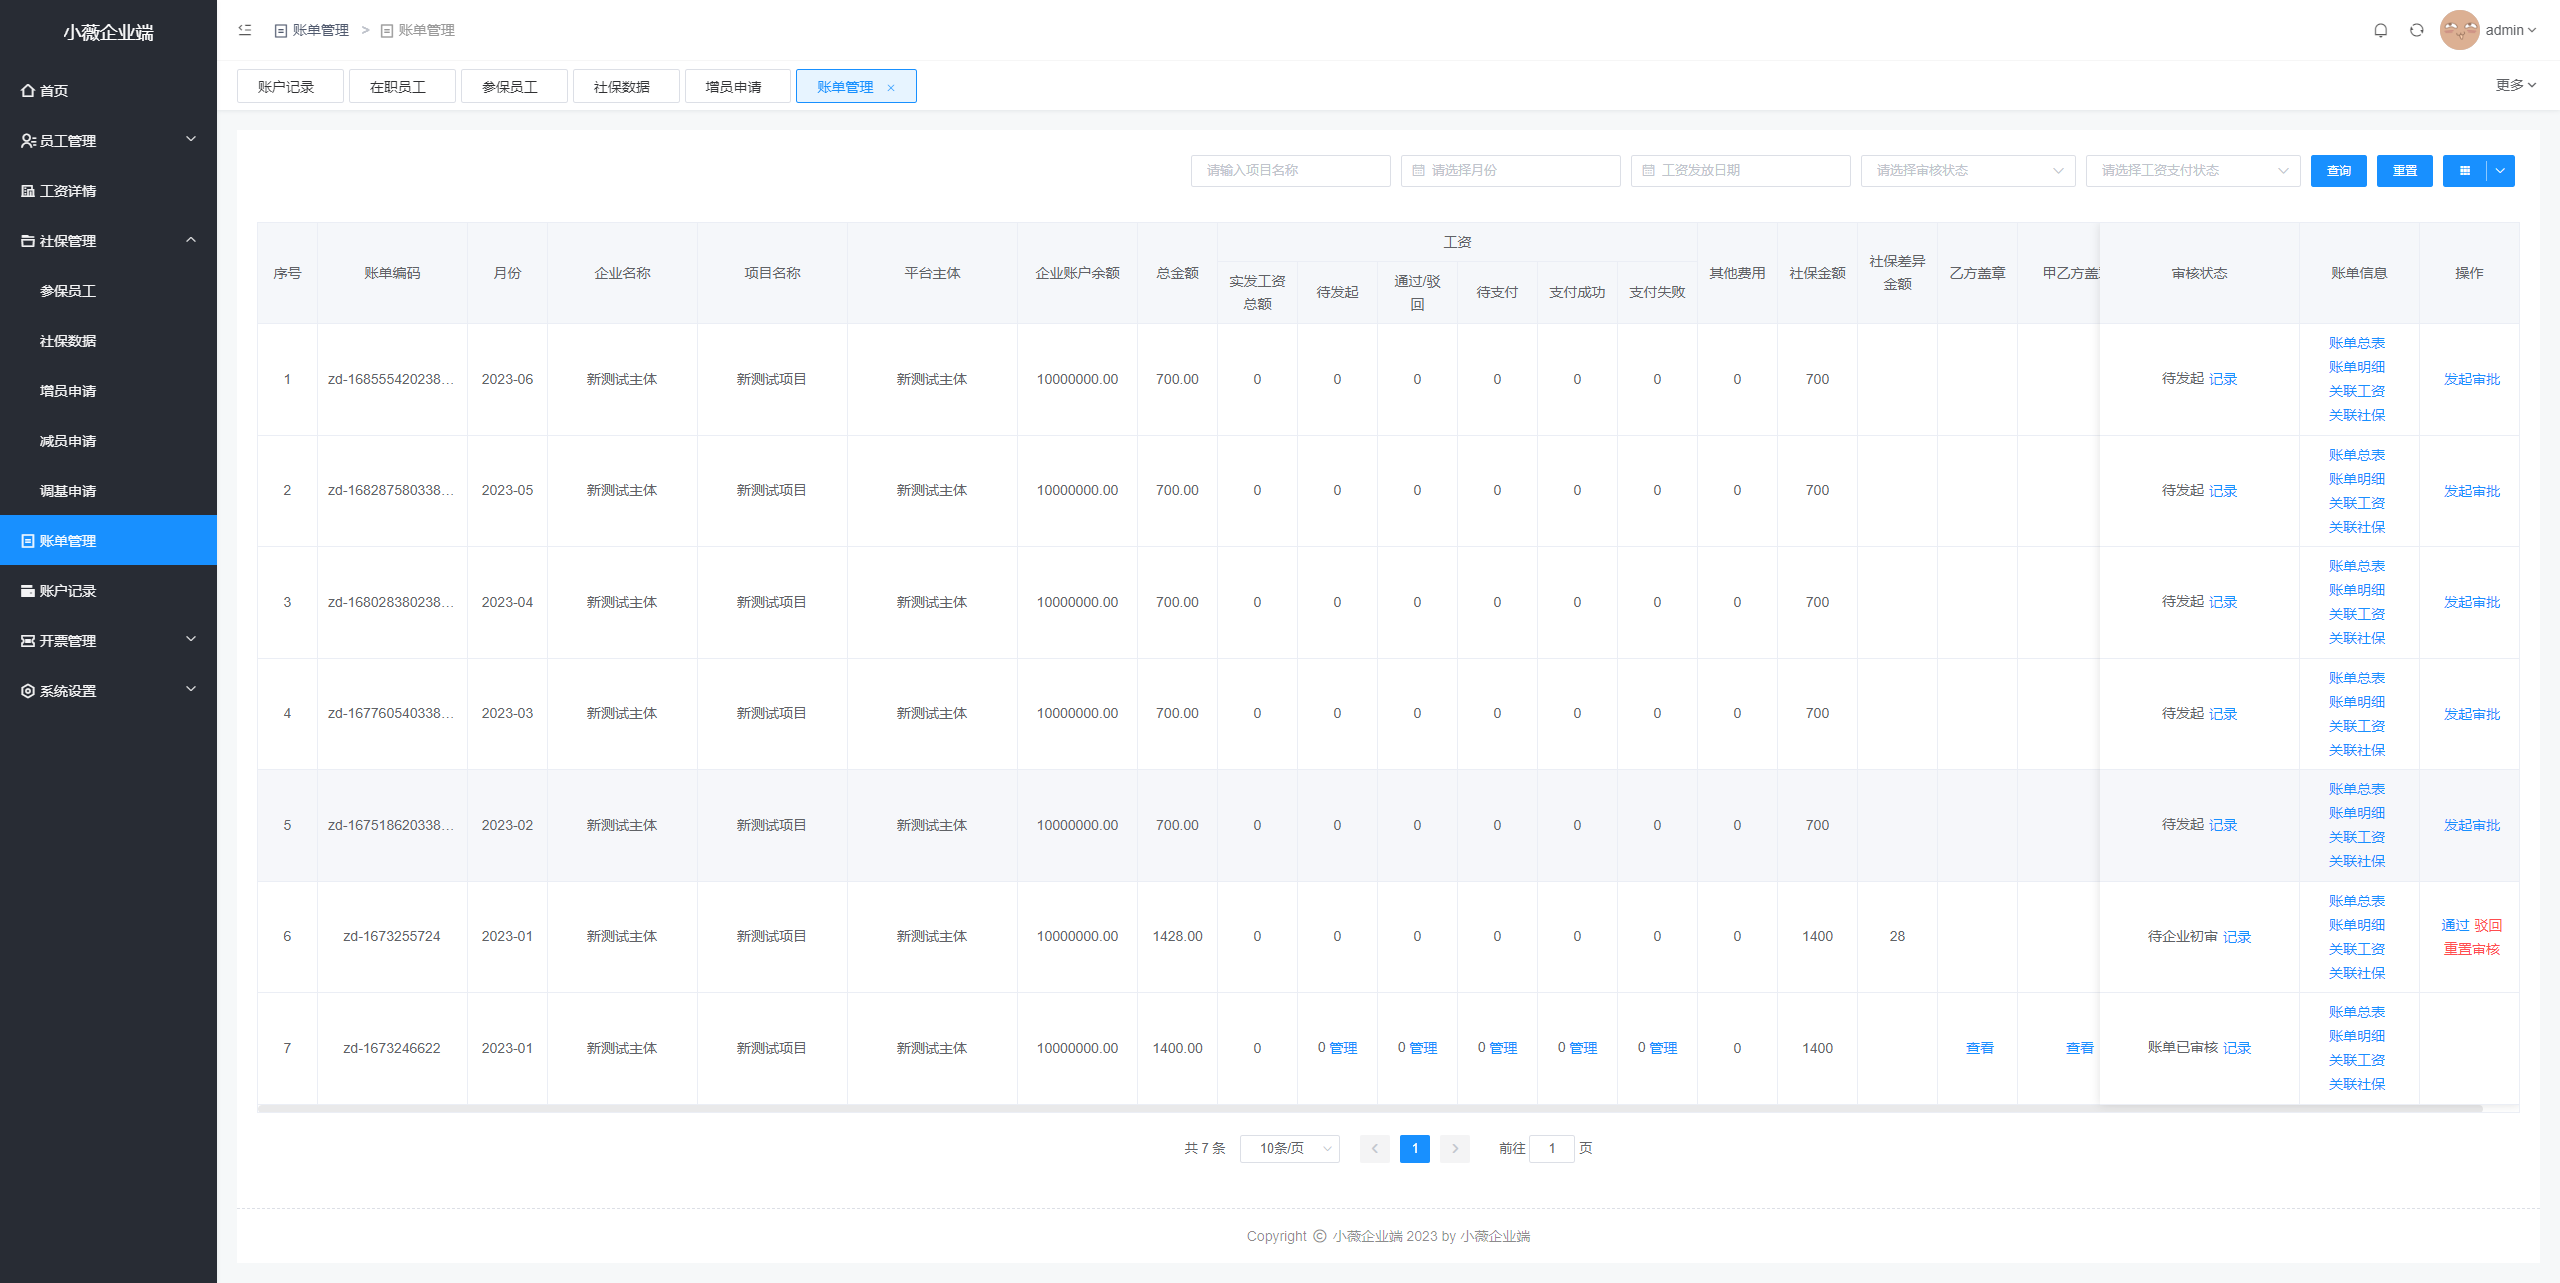Image resolution: width=2560 pixels, height=1283 pixels.
Task: Open 工资详情 in the sidebar
Action: [x=108, y=190]
